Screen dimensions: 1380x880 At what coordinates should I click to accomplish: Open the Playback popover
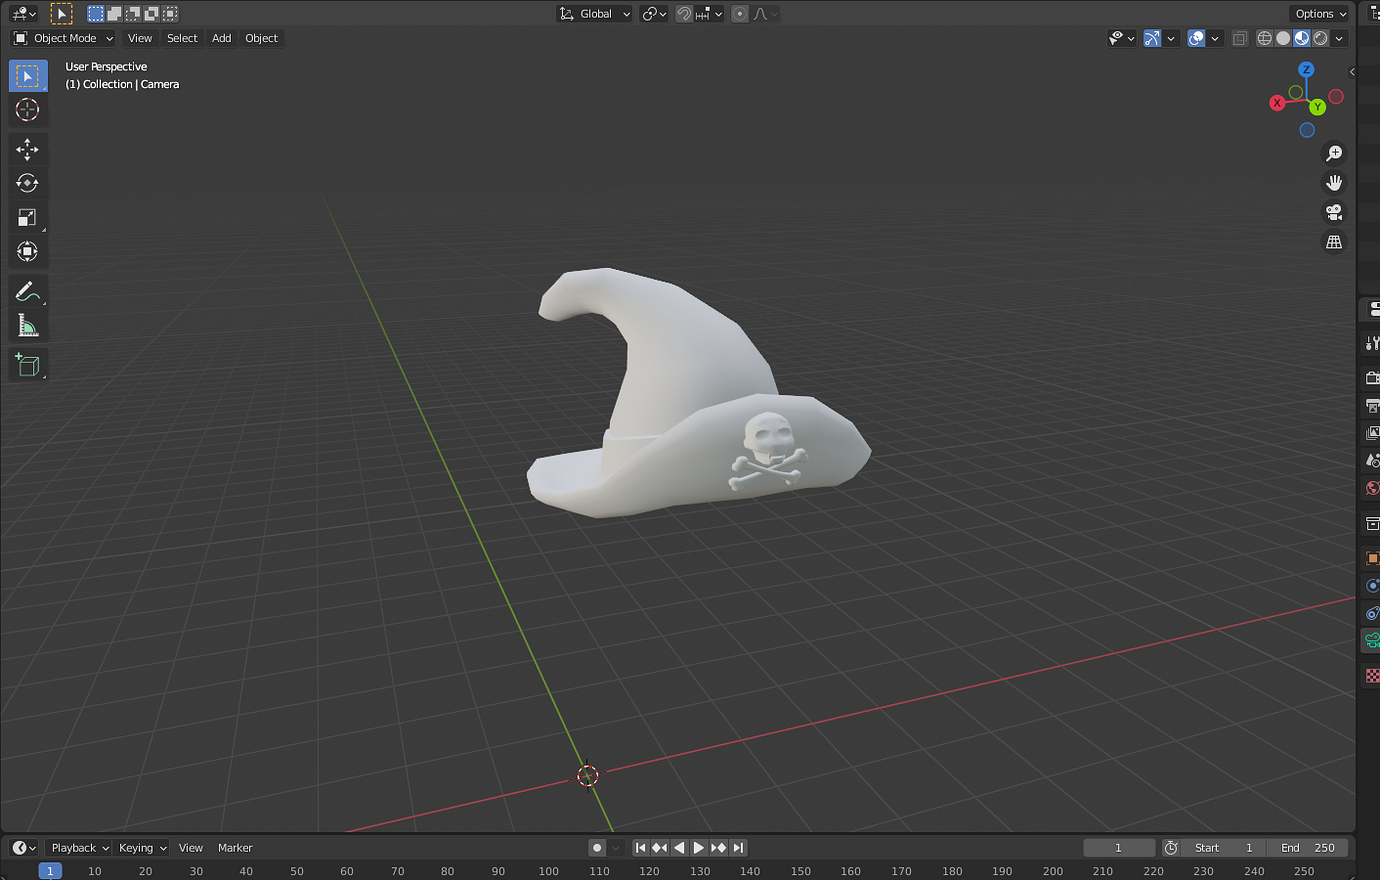(x=80, y=848)
